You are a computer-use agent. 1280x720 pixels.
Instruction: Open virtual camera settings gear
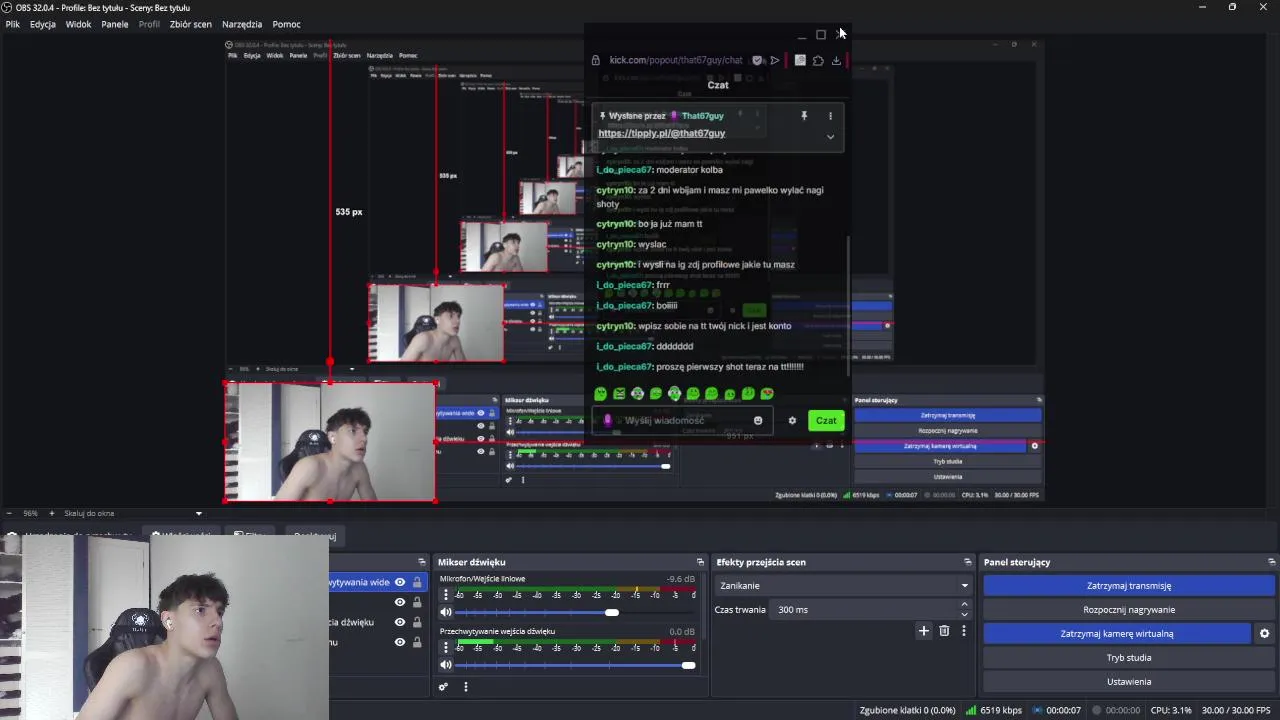1264,633
